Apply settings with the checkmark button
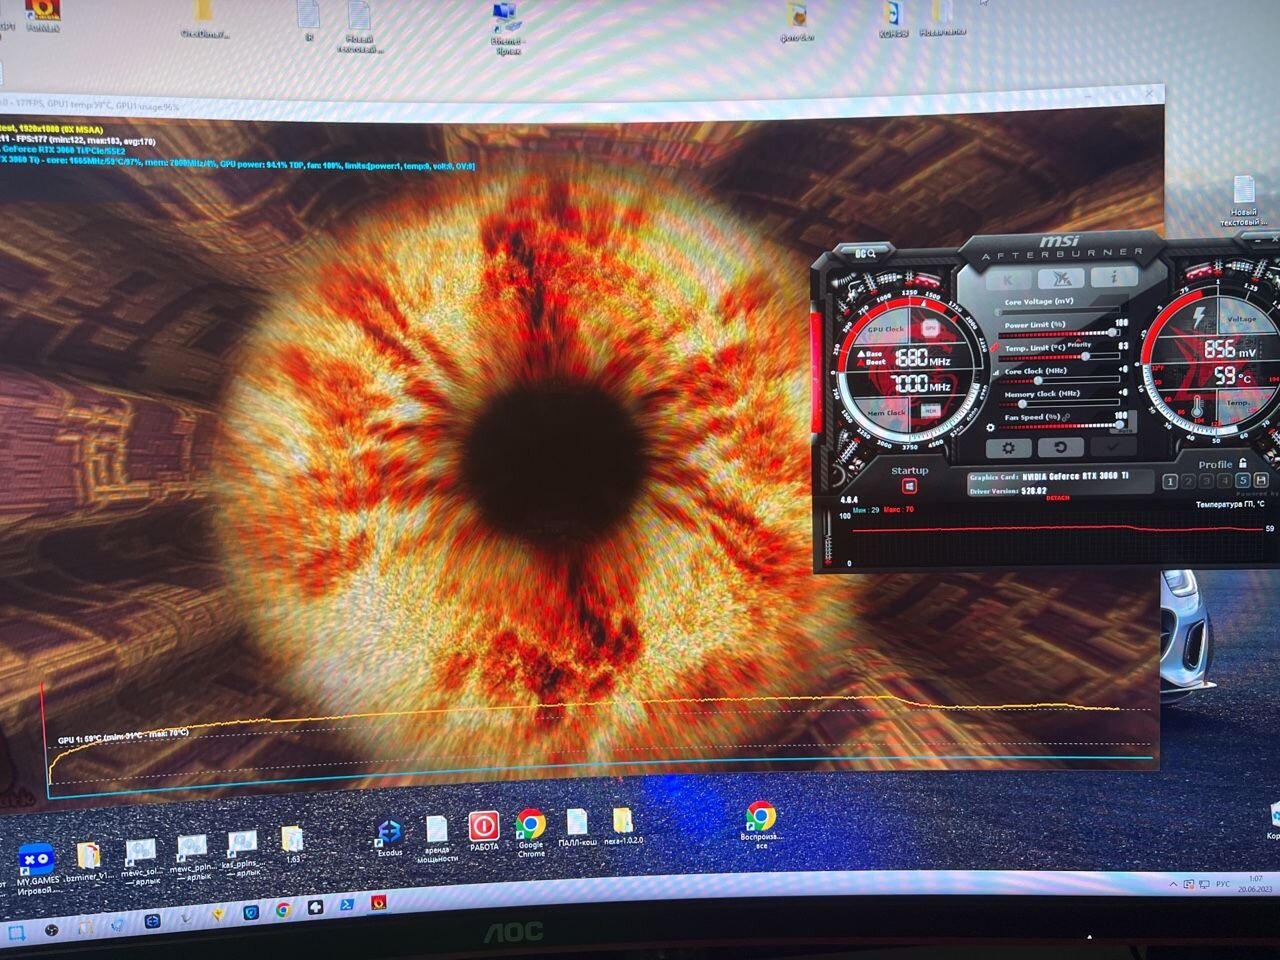1280x960 pixels. tap(1112, 448)
